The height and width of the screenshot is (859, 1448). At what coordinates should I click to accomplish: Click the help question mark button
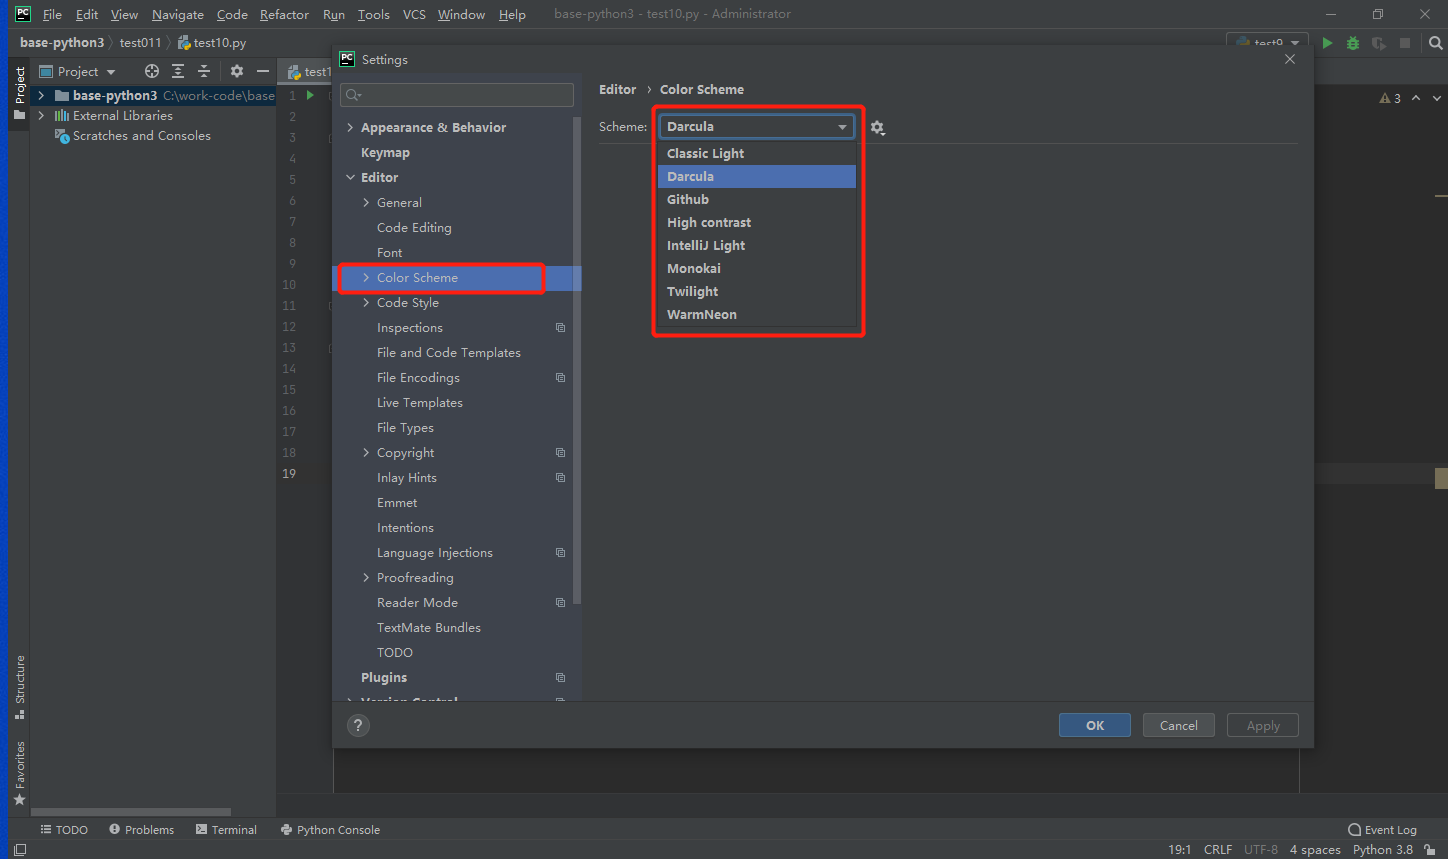358,726
